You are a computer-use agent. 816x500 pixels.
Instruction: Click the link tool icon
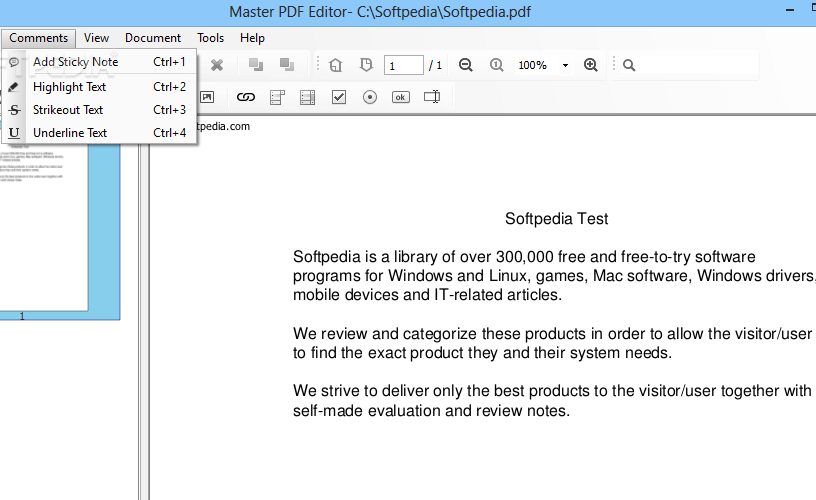coord(245,97)
